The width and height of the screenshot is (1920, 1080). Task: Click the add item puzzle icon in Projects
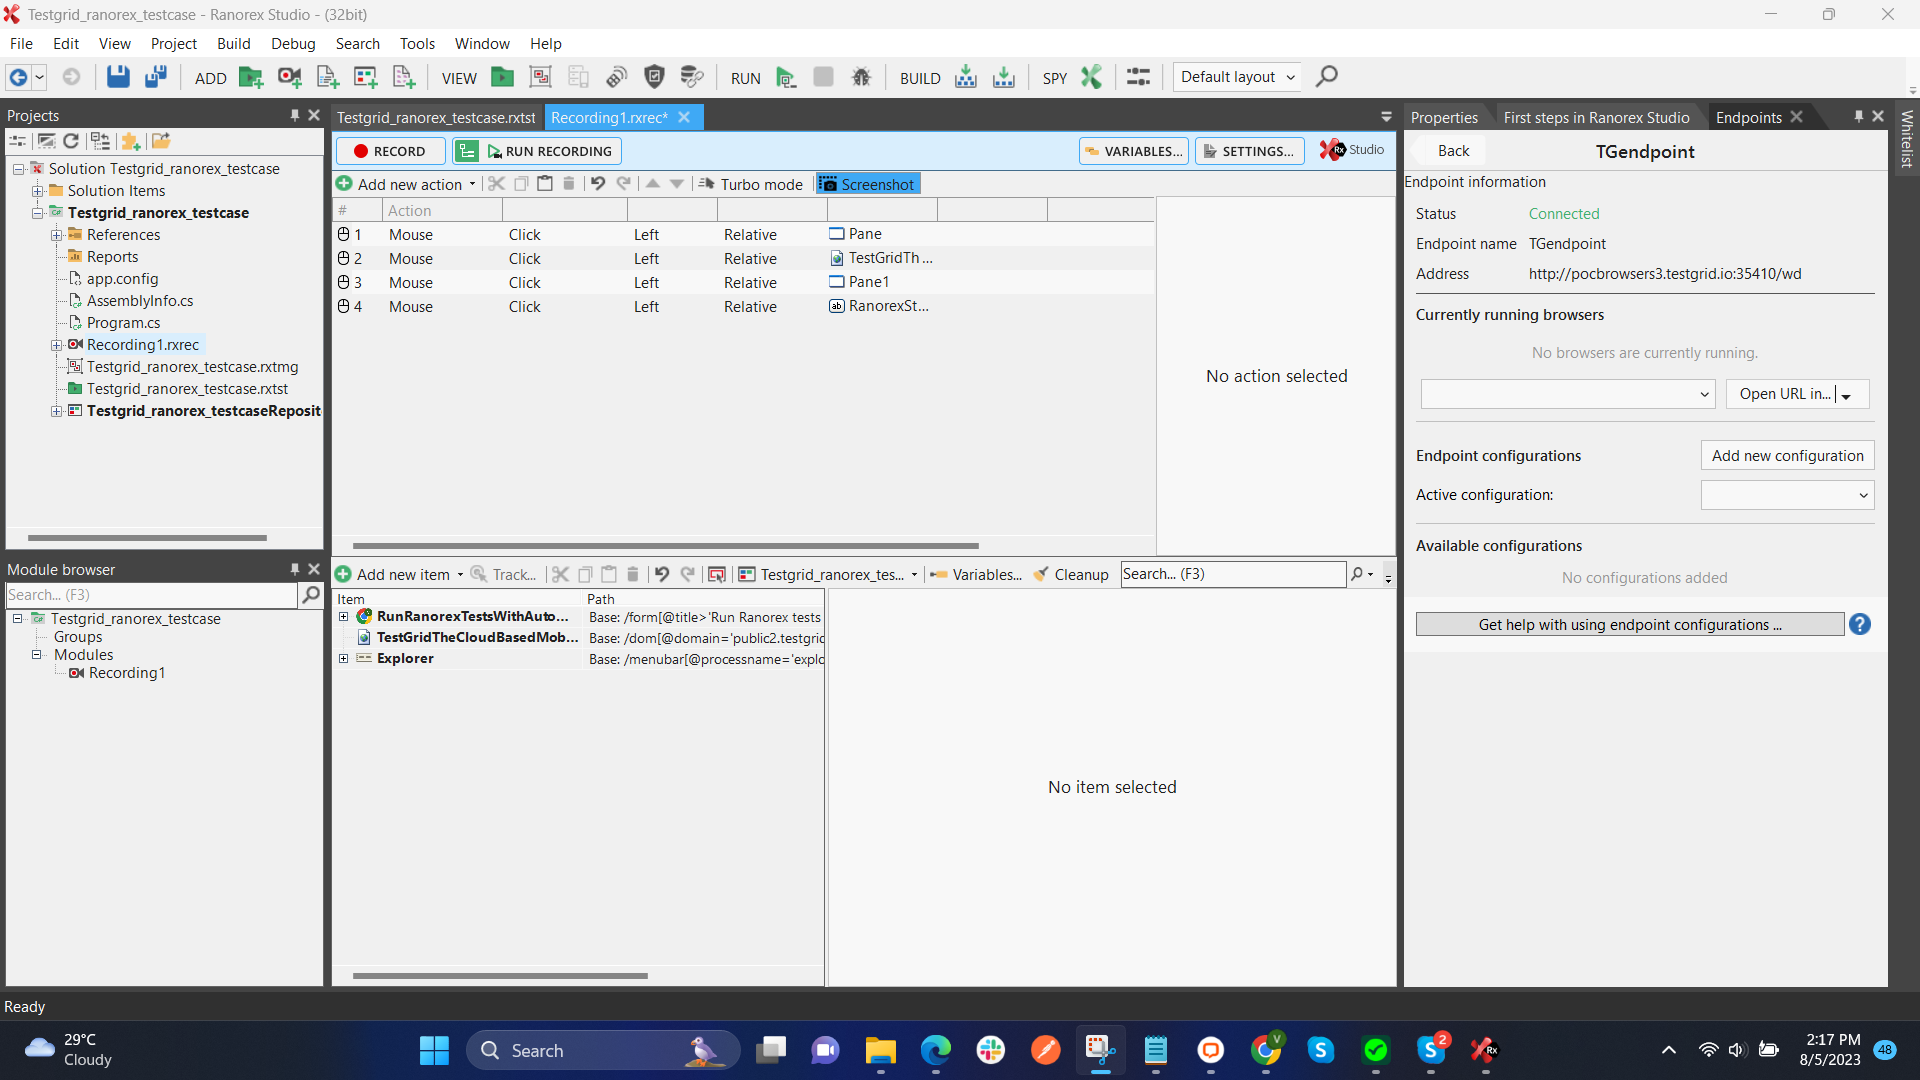(x=131, y=141)
